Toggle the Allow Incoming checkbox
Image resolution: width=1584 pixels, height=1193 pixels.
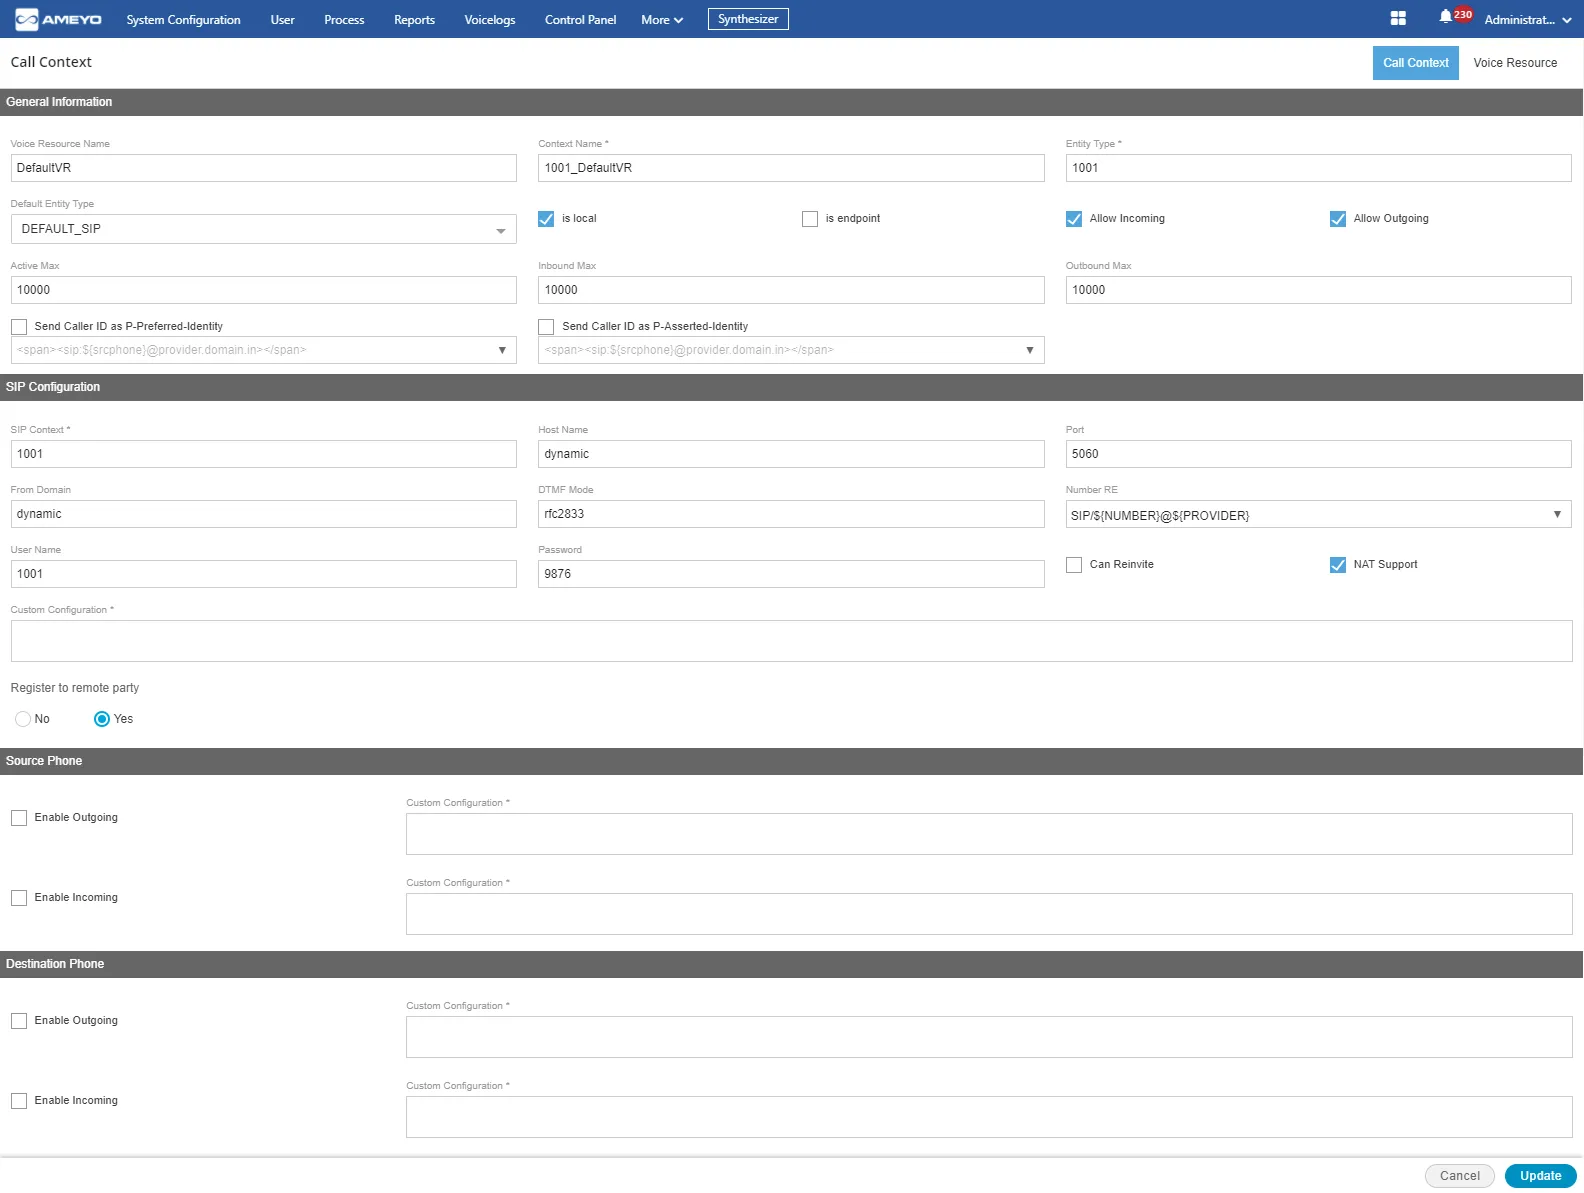[x=1074, y=219]
